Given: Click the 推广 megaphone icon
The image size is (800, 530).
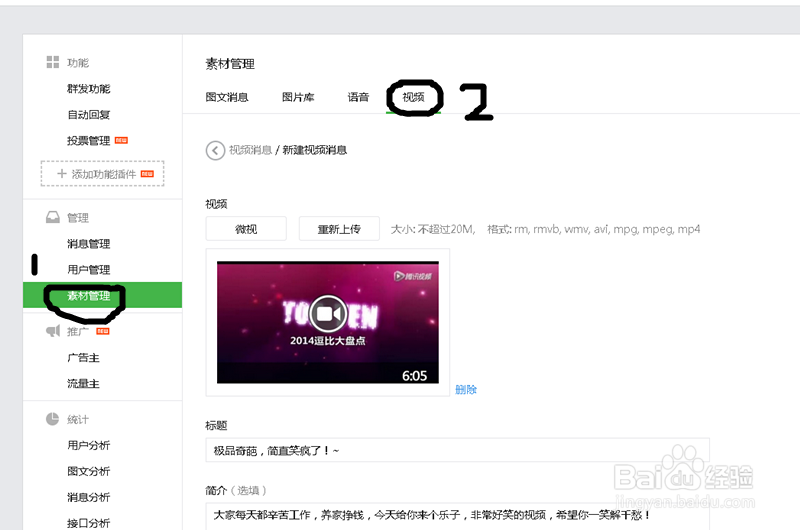Looking at the screenshot, I should tap(53, 331).
